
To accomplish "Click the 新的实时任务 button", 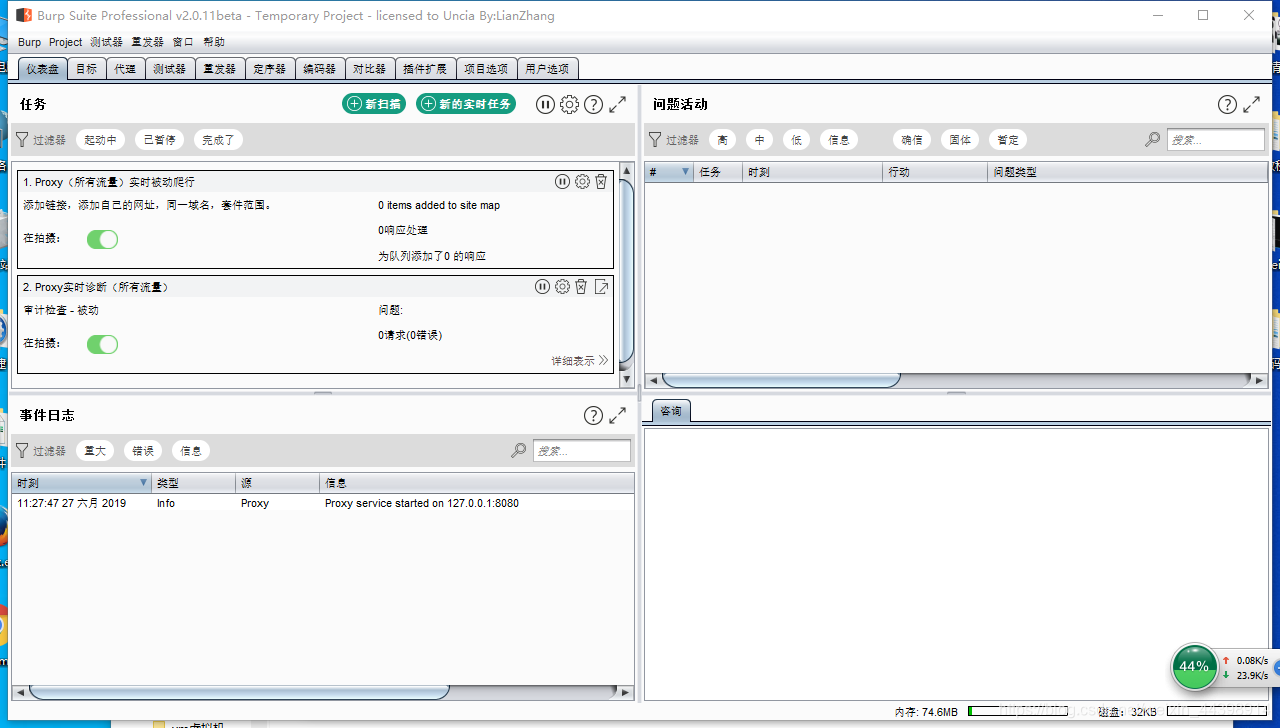I will 466,104.
